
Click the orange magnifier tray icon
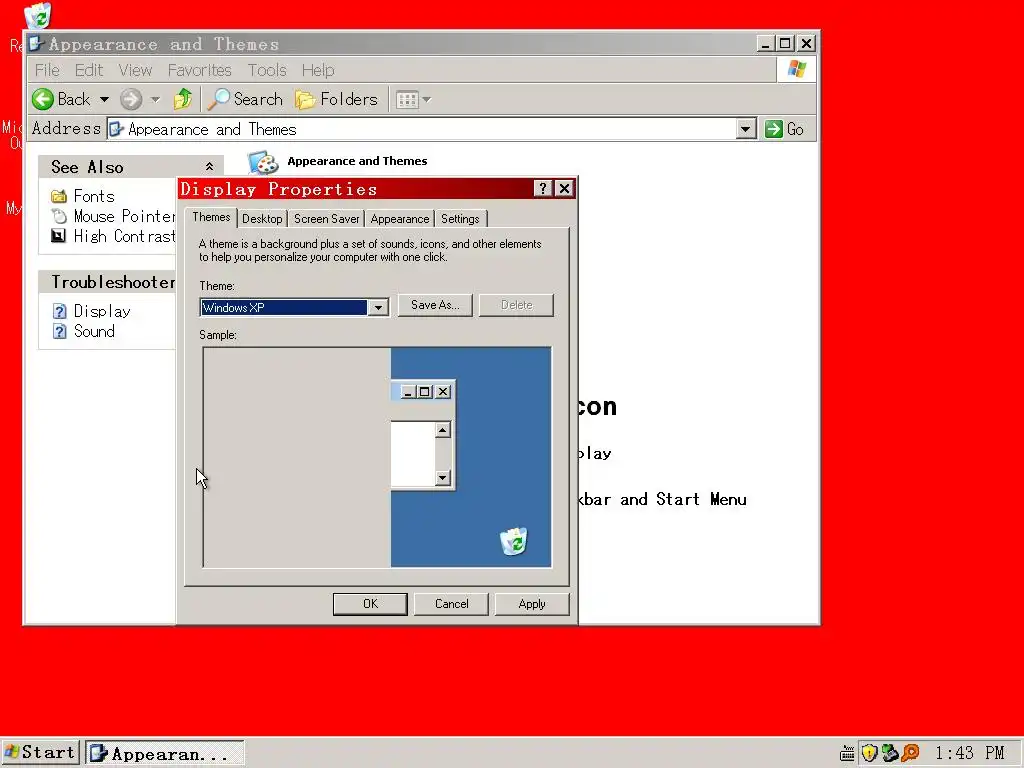pos(910,753)
